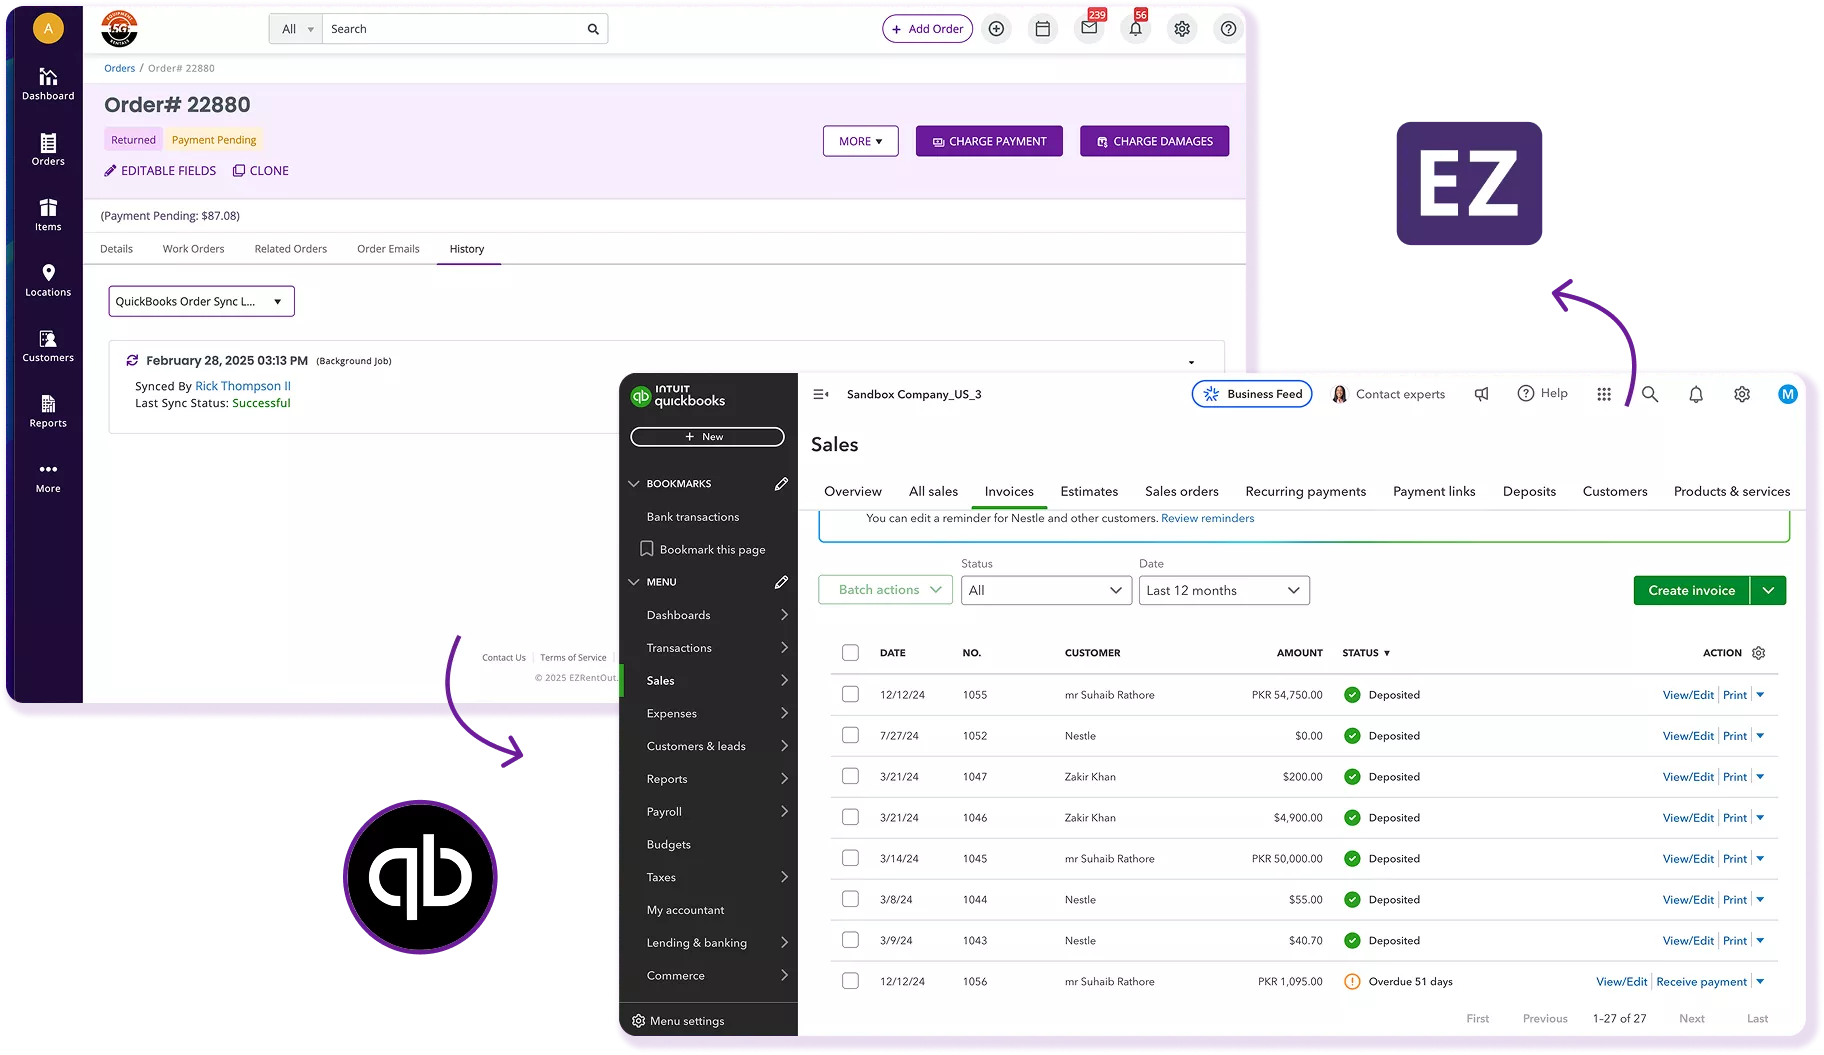Open the Rick Thompson II link
Image resolution: width=1824 pixels, height=1055 pixels.
tap(243, 386)
